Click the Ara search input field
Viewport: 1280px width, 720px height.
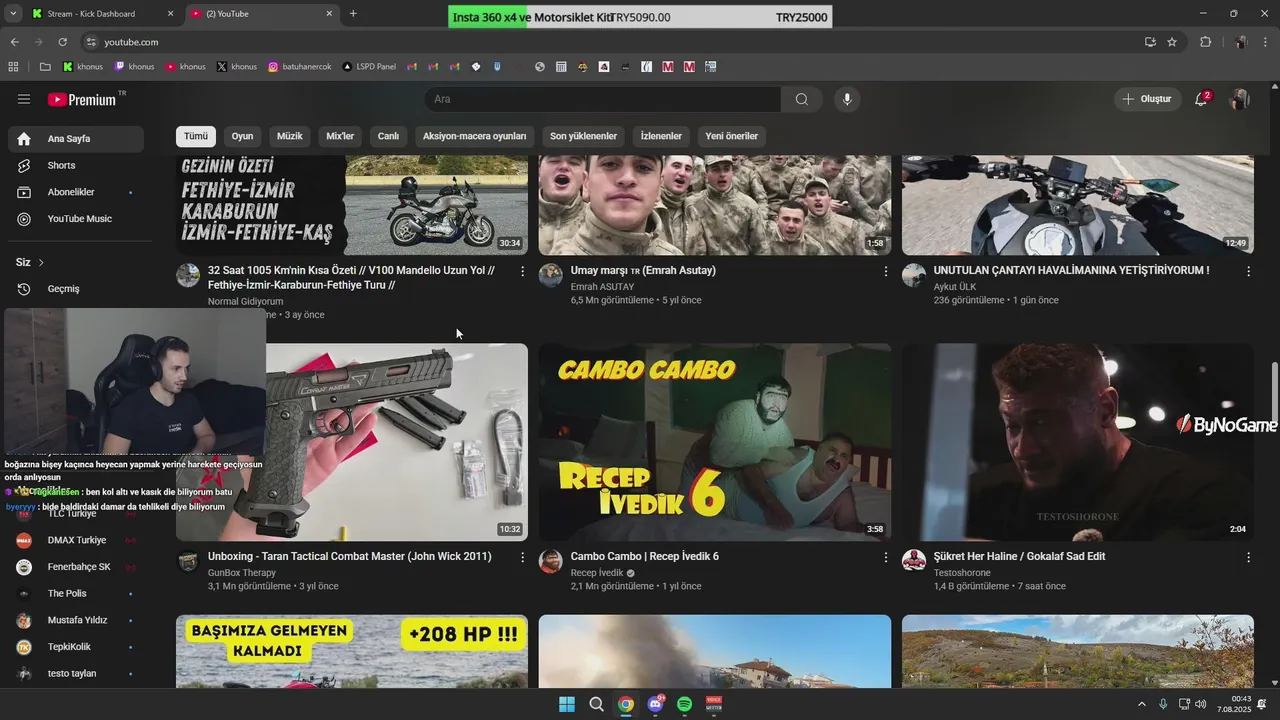point(602,99)
